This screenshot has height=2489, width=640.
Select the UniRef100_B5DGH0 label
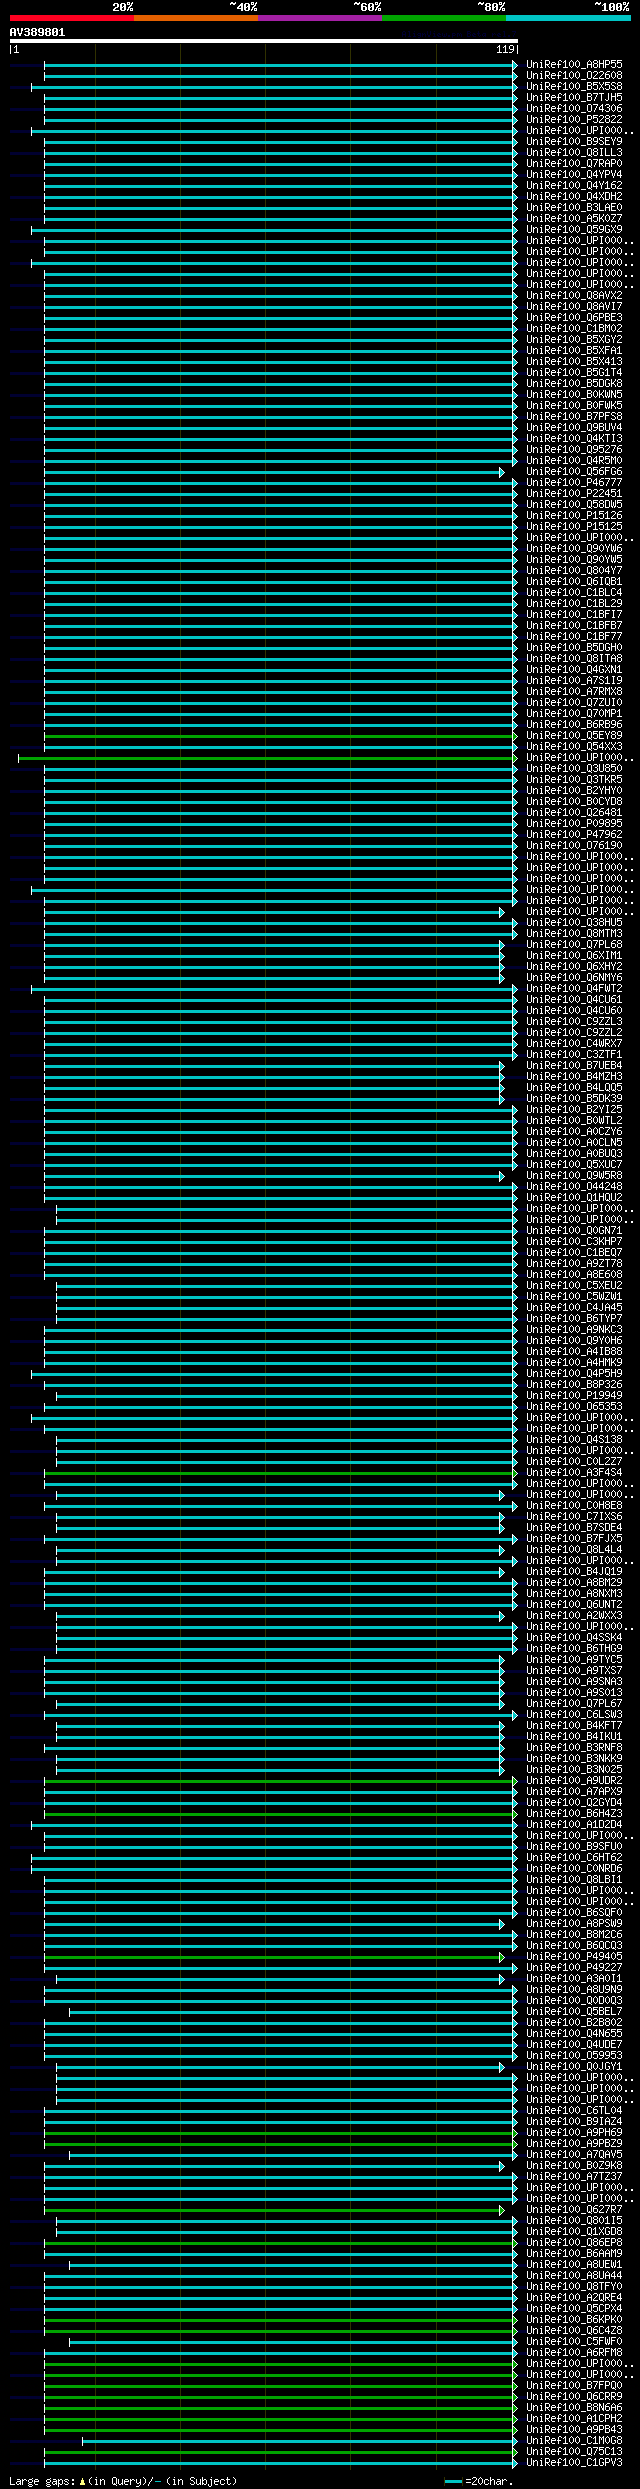pos(574,647)
